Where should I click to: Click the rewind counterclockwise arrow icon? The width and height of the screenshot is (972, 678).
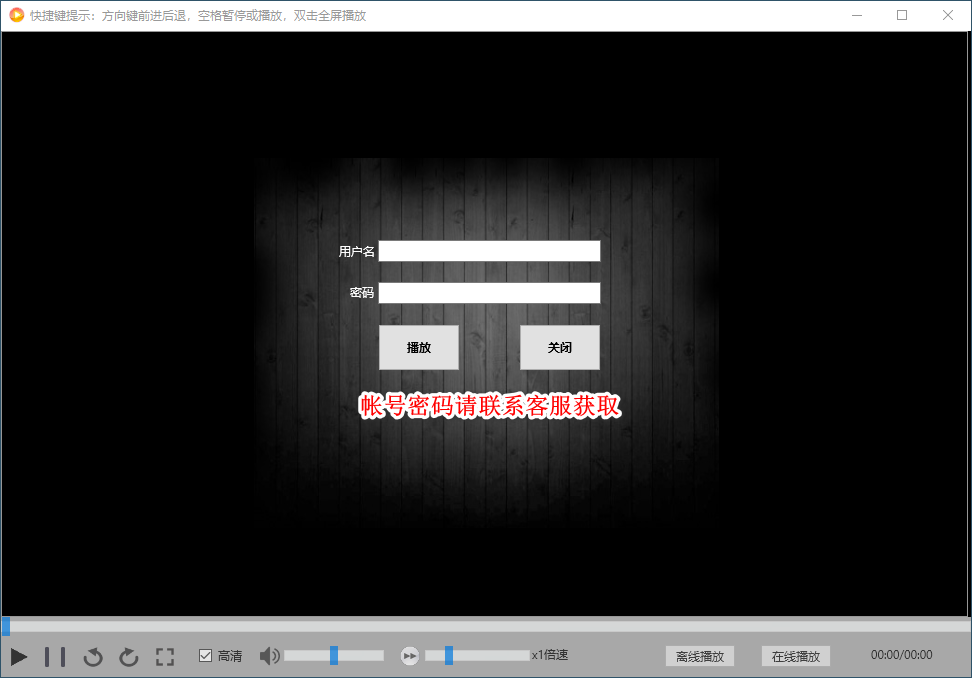click(x=93, y=656)
